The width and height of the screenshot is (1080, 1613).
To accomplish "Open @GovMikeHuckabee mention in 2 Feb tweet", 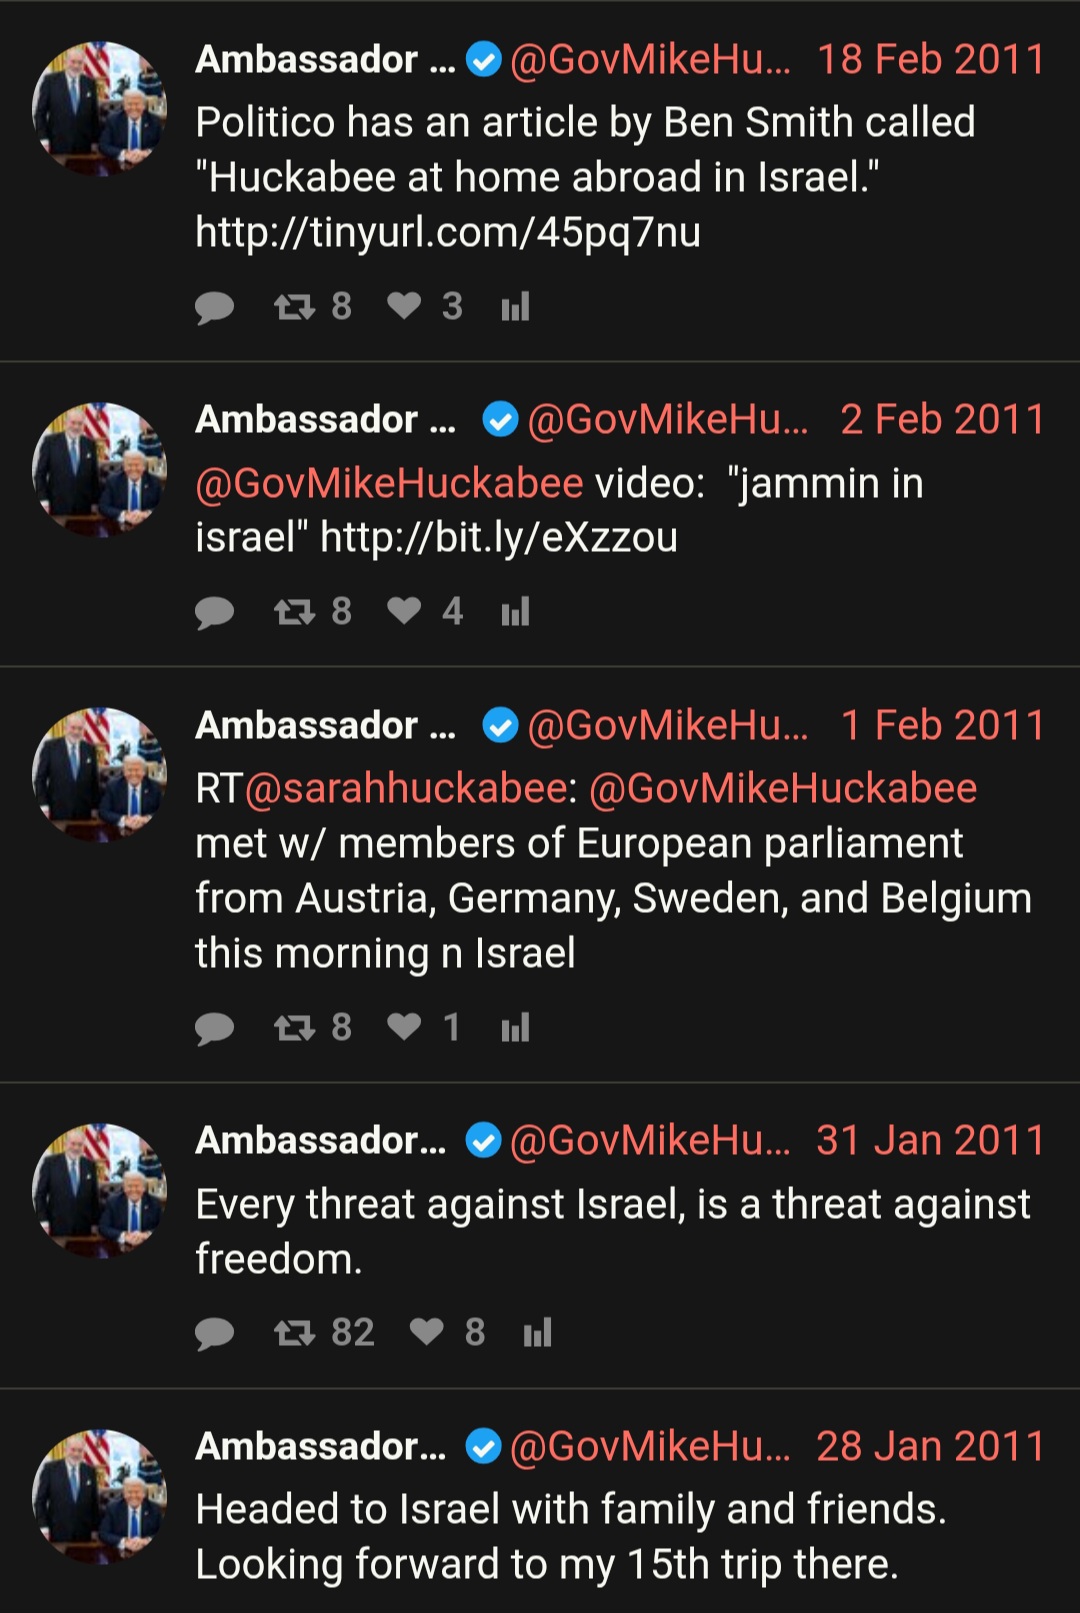I will coord(389,484).
